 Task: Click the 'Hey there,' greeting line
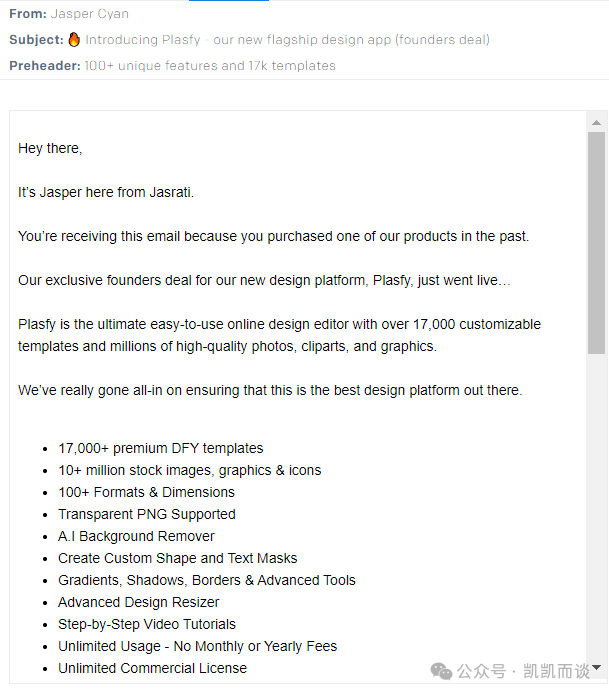[x=50, y=148]
